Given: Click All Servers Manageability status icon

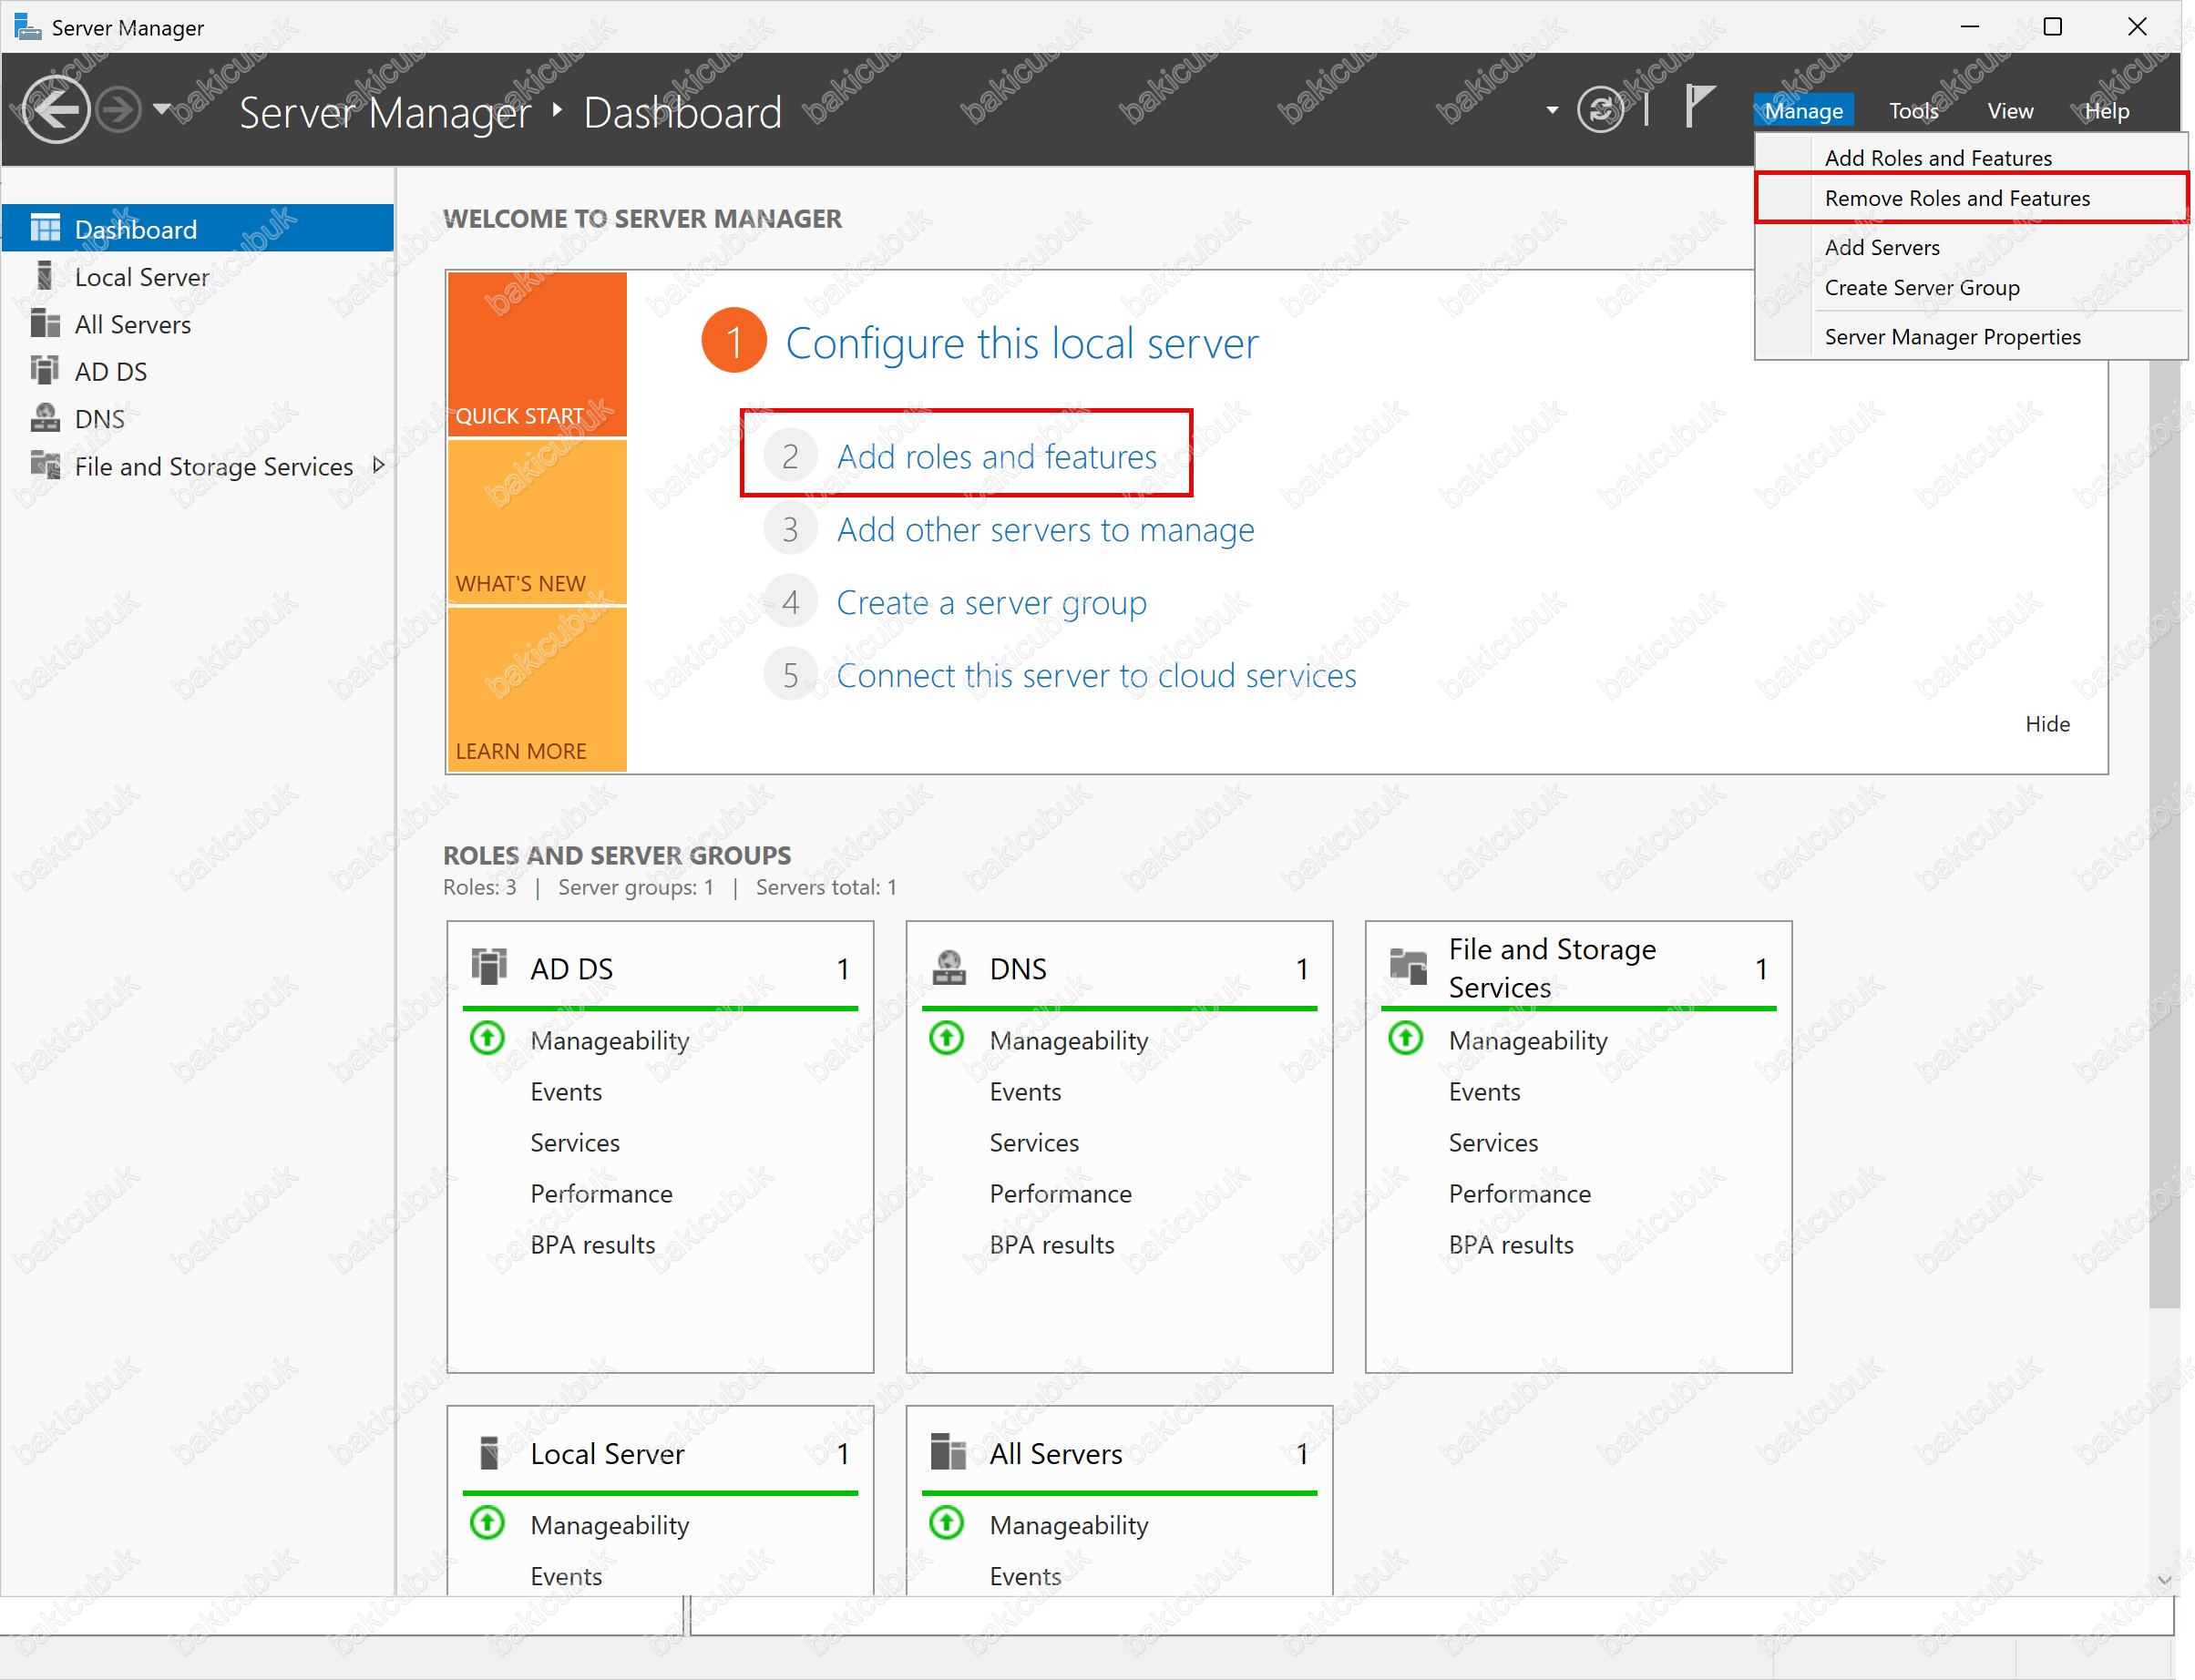Looking at the screenshot, I should 946,1522.
